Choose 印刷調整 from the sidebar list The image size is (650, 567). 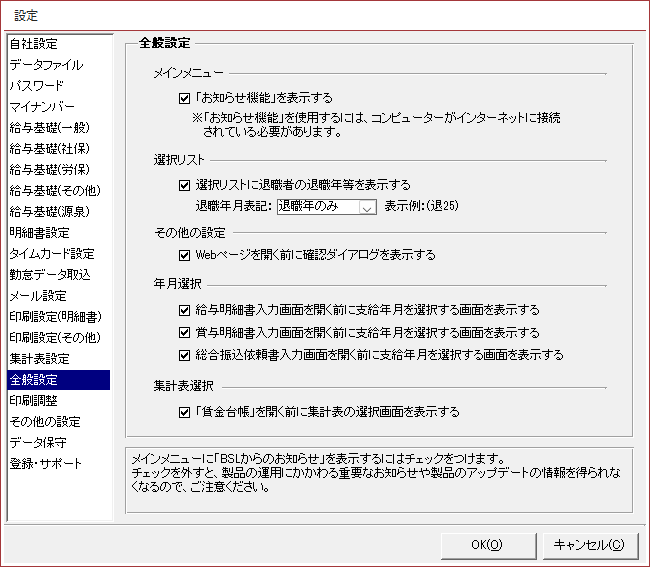point(34,401)
